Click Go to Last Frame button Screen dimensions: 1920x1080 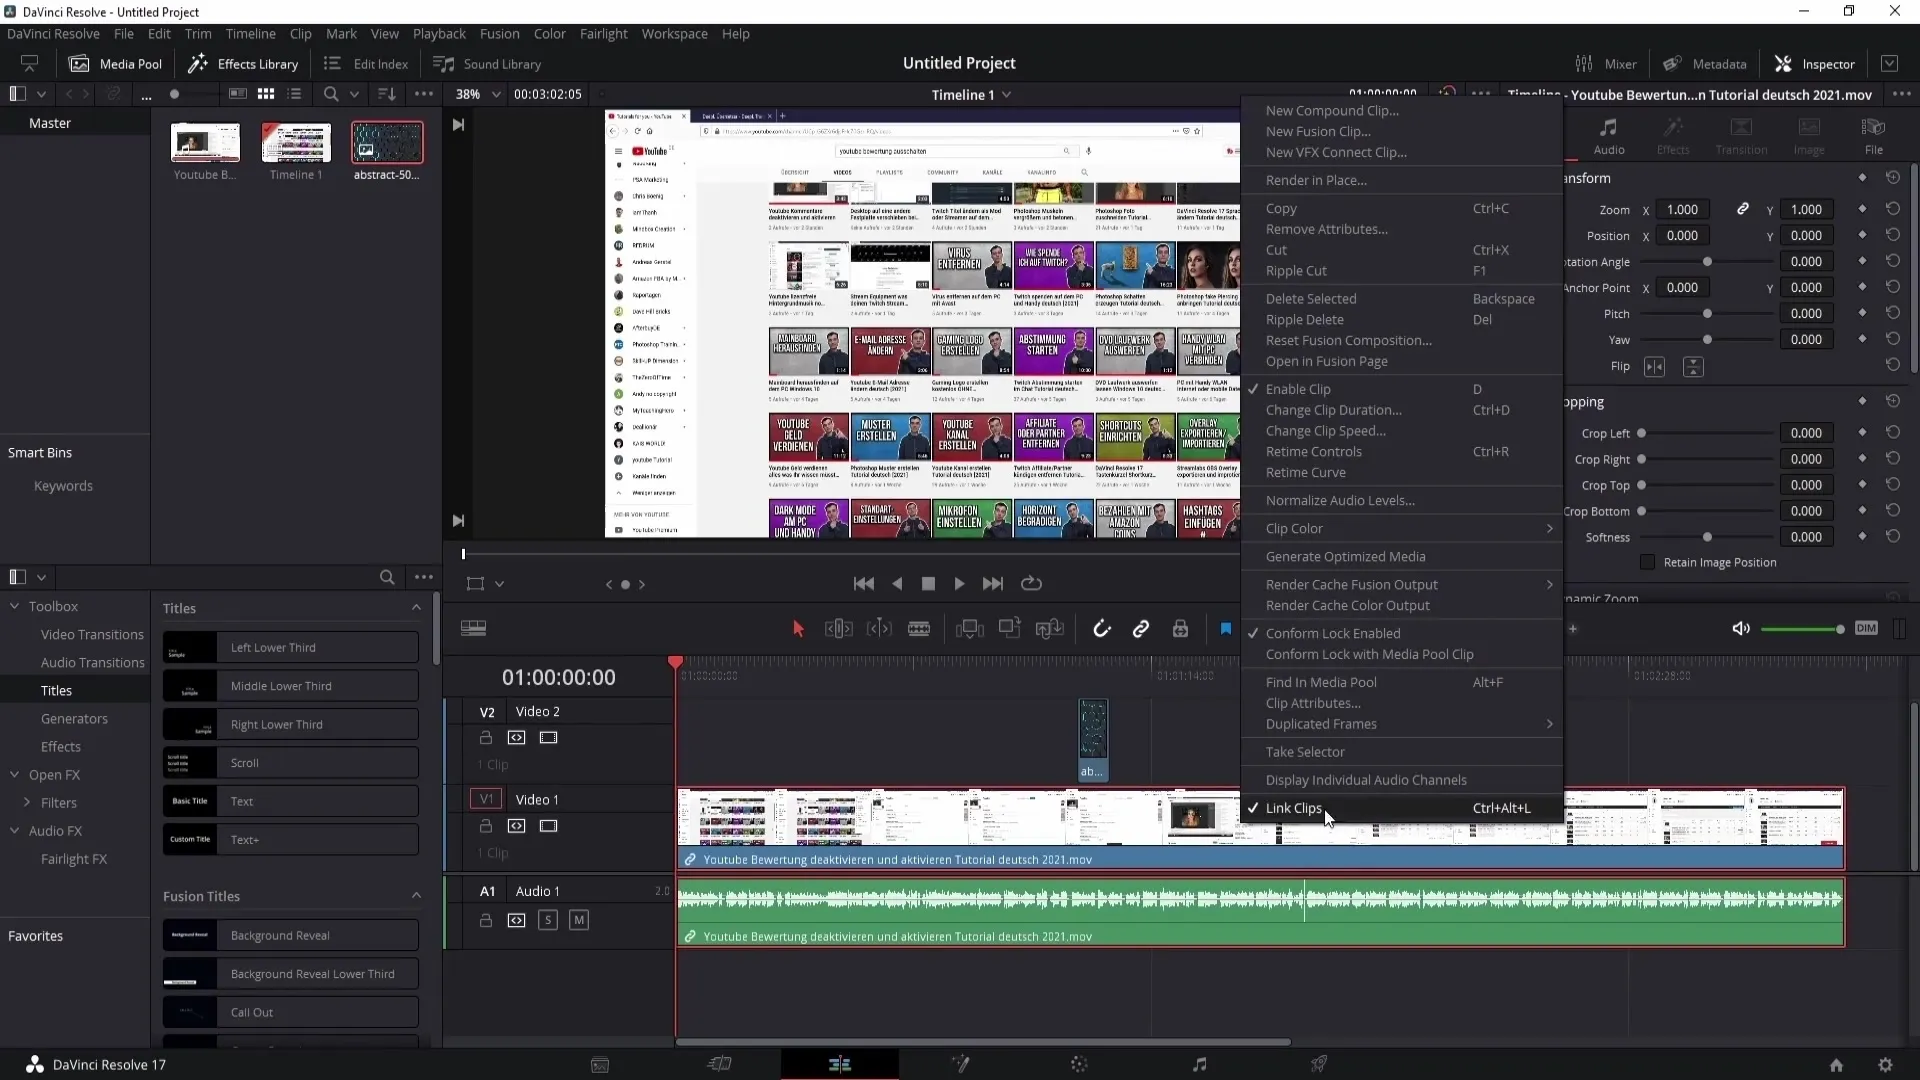click(993, 584)
